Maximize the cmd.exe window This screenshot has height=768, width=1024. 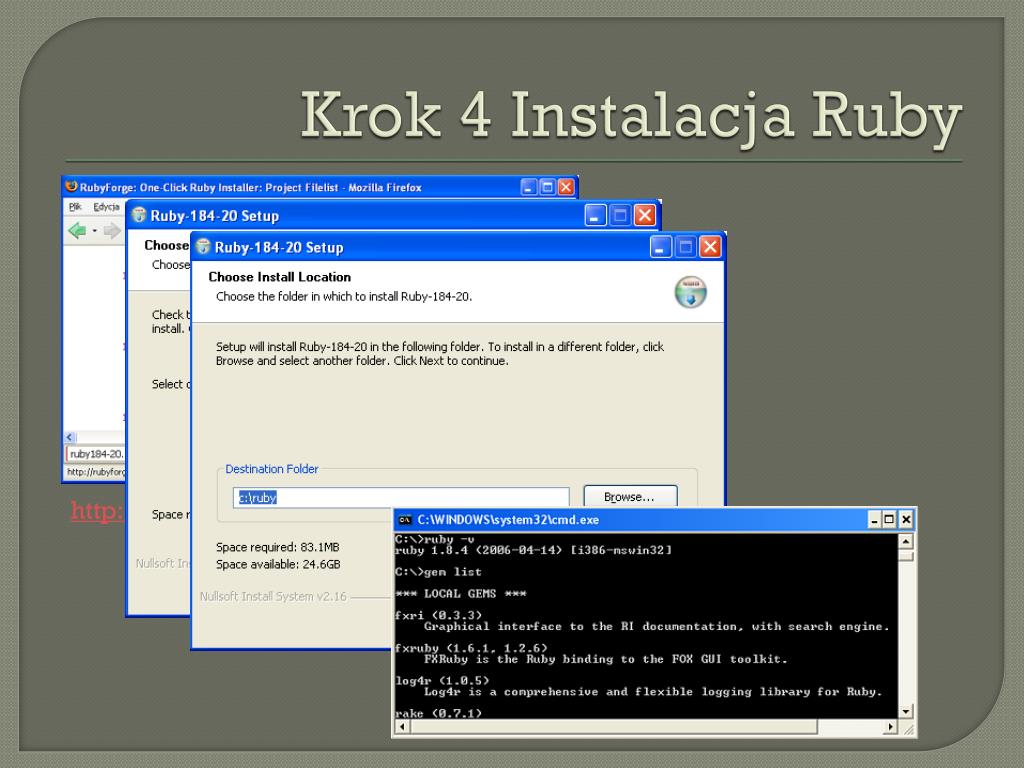889,520
